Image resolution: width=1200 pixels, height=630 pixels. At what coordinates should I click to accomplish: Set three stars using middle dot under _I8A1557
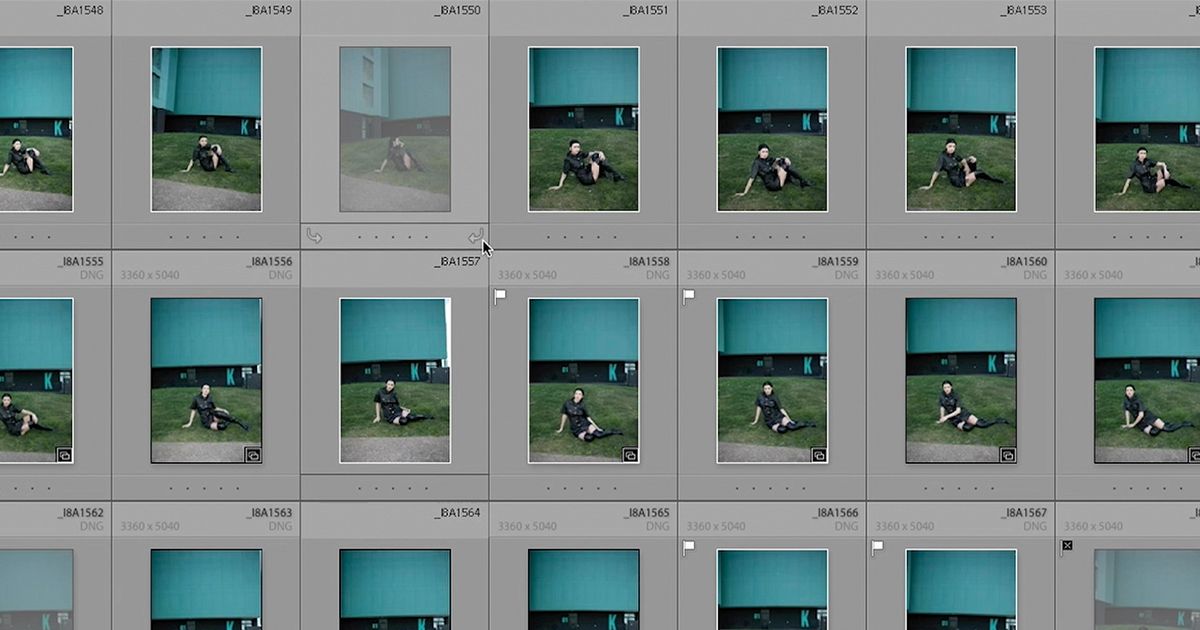coord(394,489)
